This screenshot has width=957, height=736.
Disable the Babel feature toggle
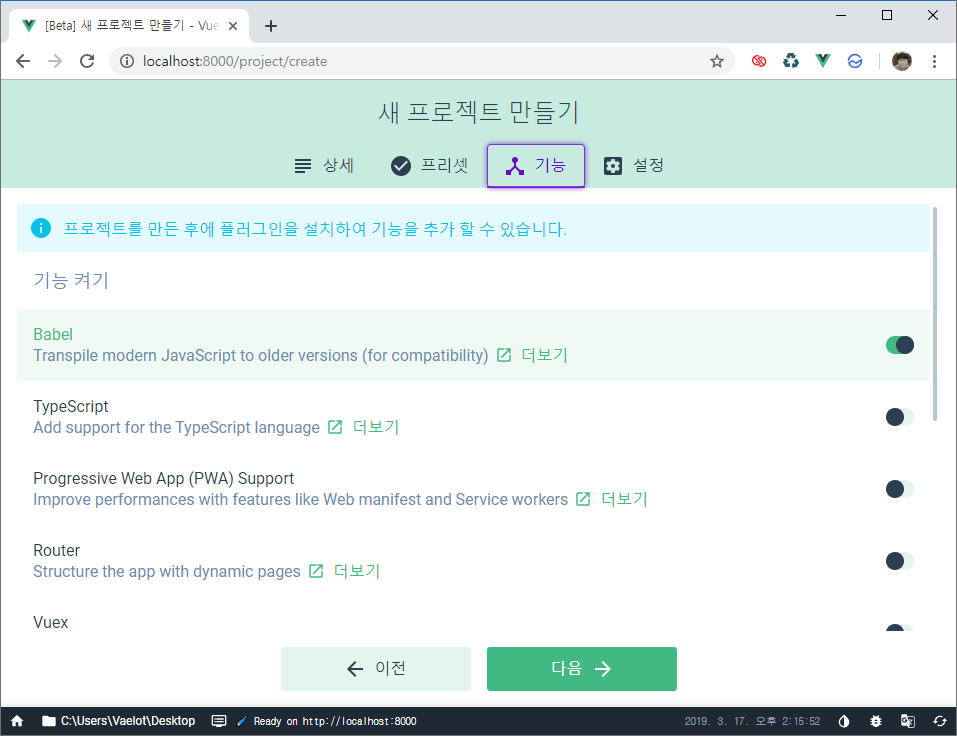point(899,344)
